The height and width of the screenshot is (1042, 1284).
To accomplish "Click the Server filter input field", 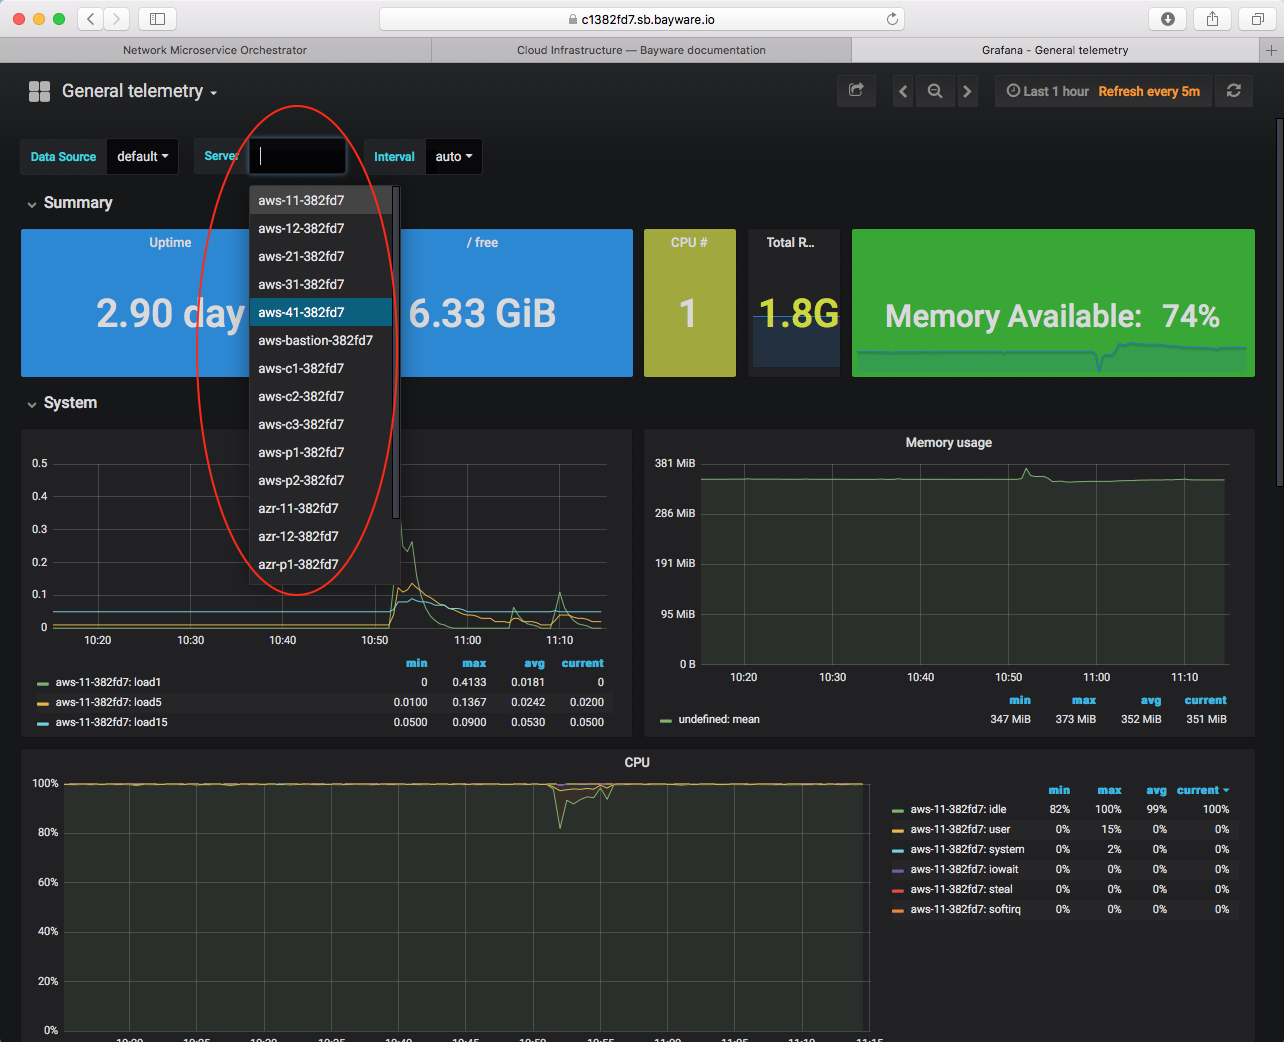I will pos(298,156).
